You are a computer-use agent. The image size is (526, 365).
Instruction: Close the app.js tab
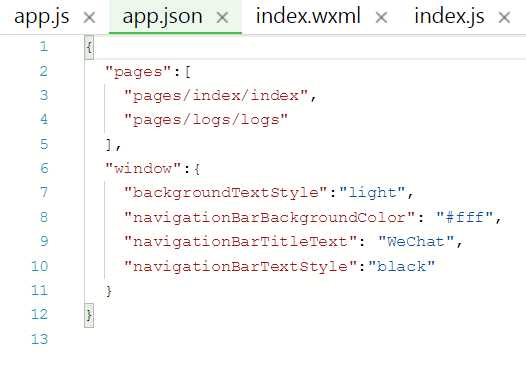pyautogui.click(x=89, y=17)
